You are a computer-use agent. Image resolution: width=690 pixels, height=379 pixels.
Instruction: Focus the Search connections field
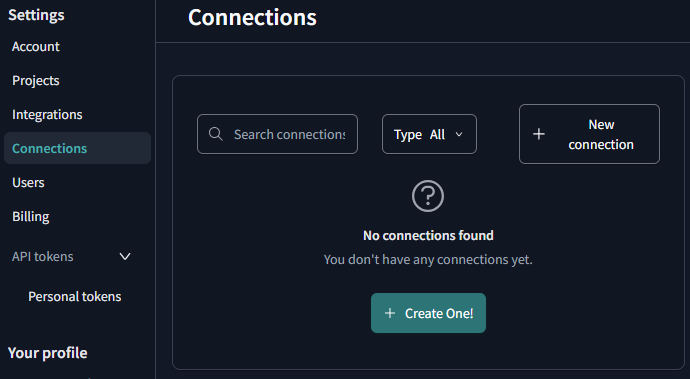point(277,134)
